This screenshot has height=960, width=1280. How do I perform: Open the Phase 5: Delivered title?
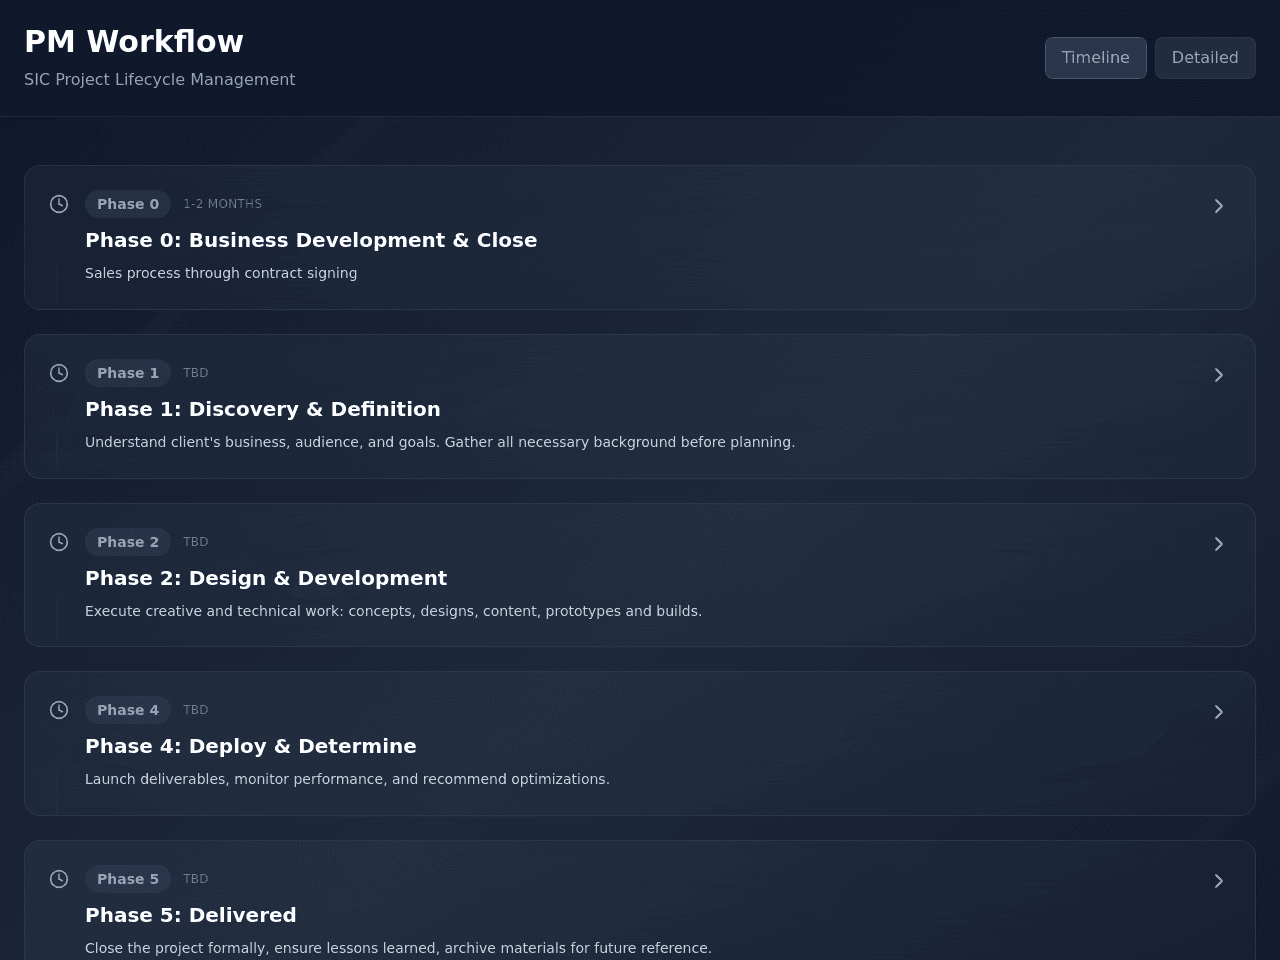pos(191,915)
